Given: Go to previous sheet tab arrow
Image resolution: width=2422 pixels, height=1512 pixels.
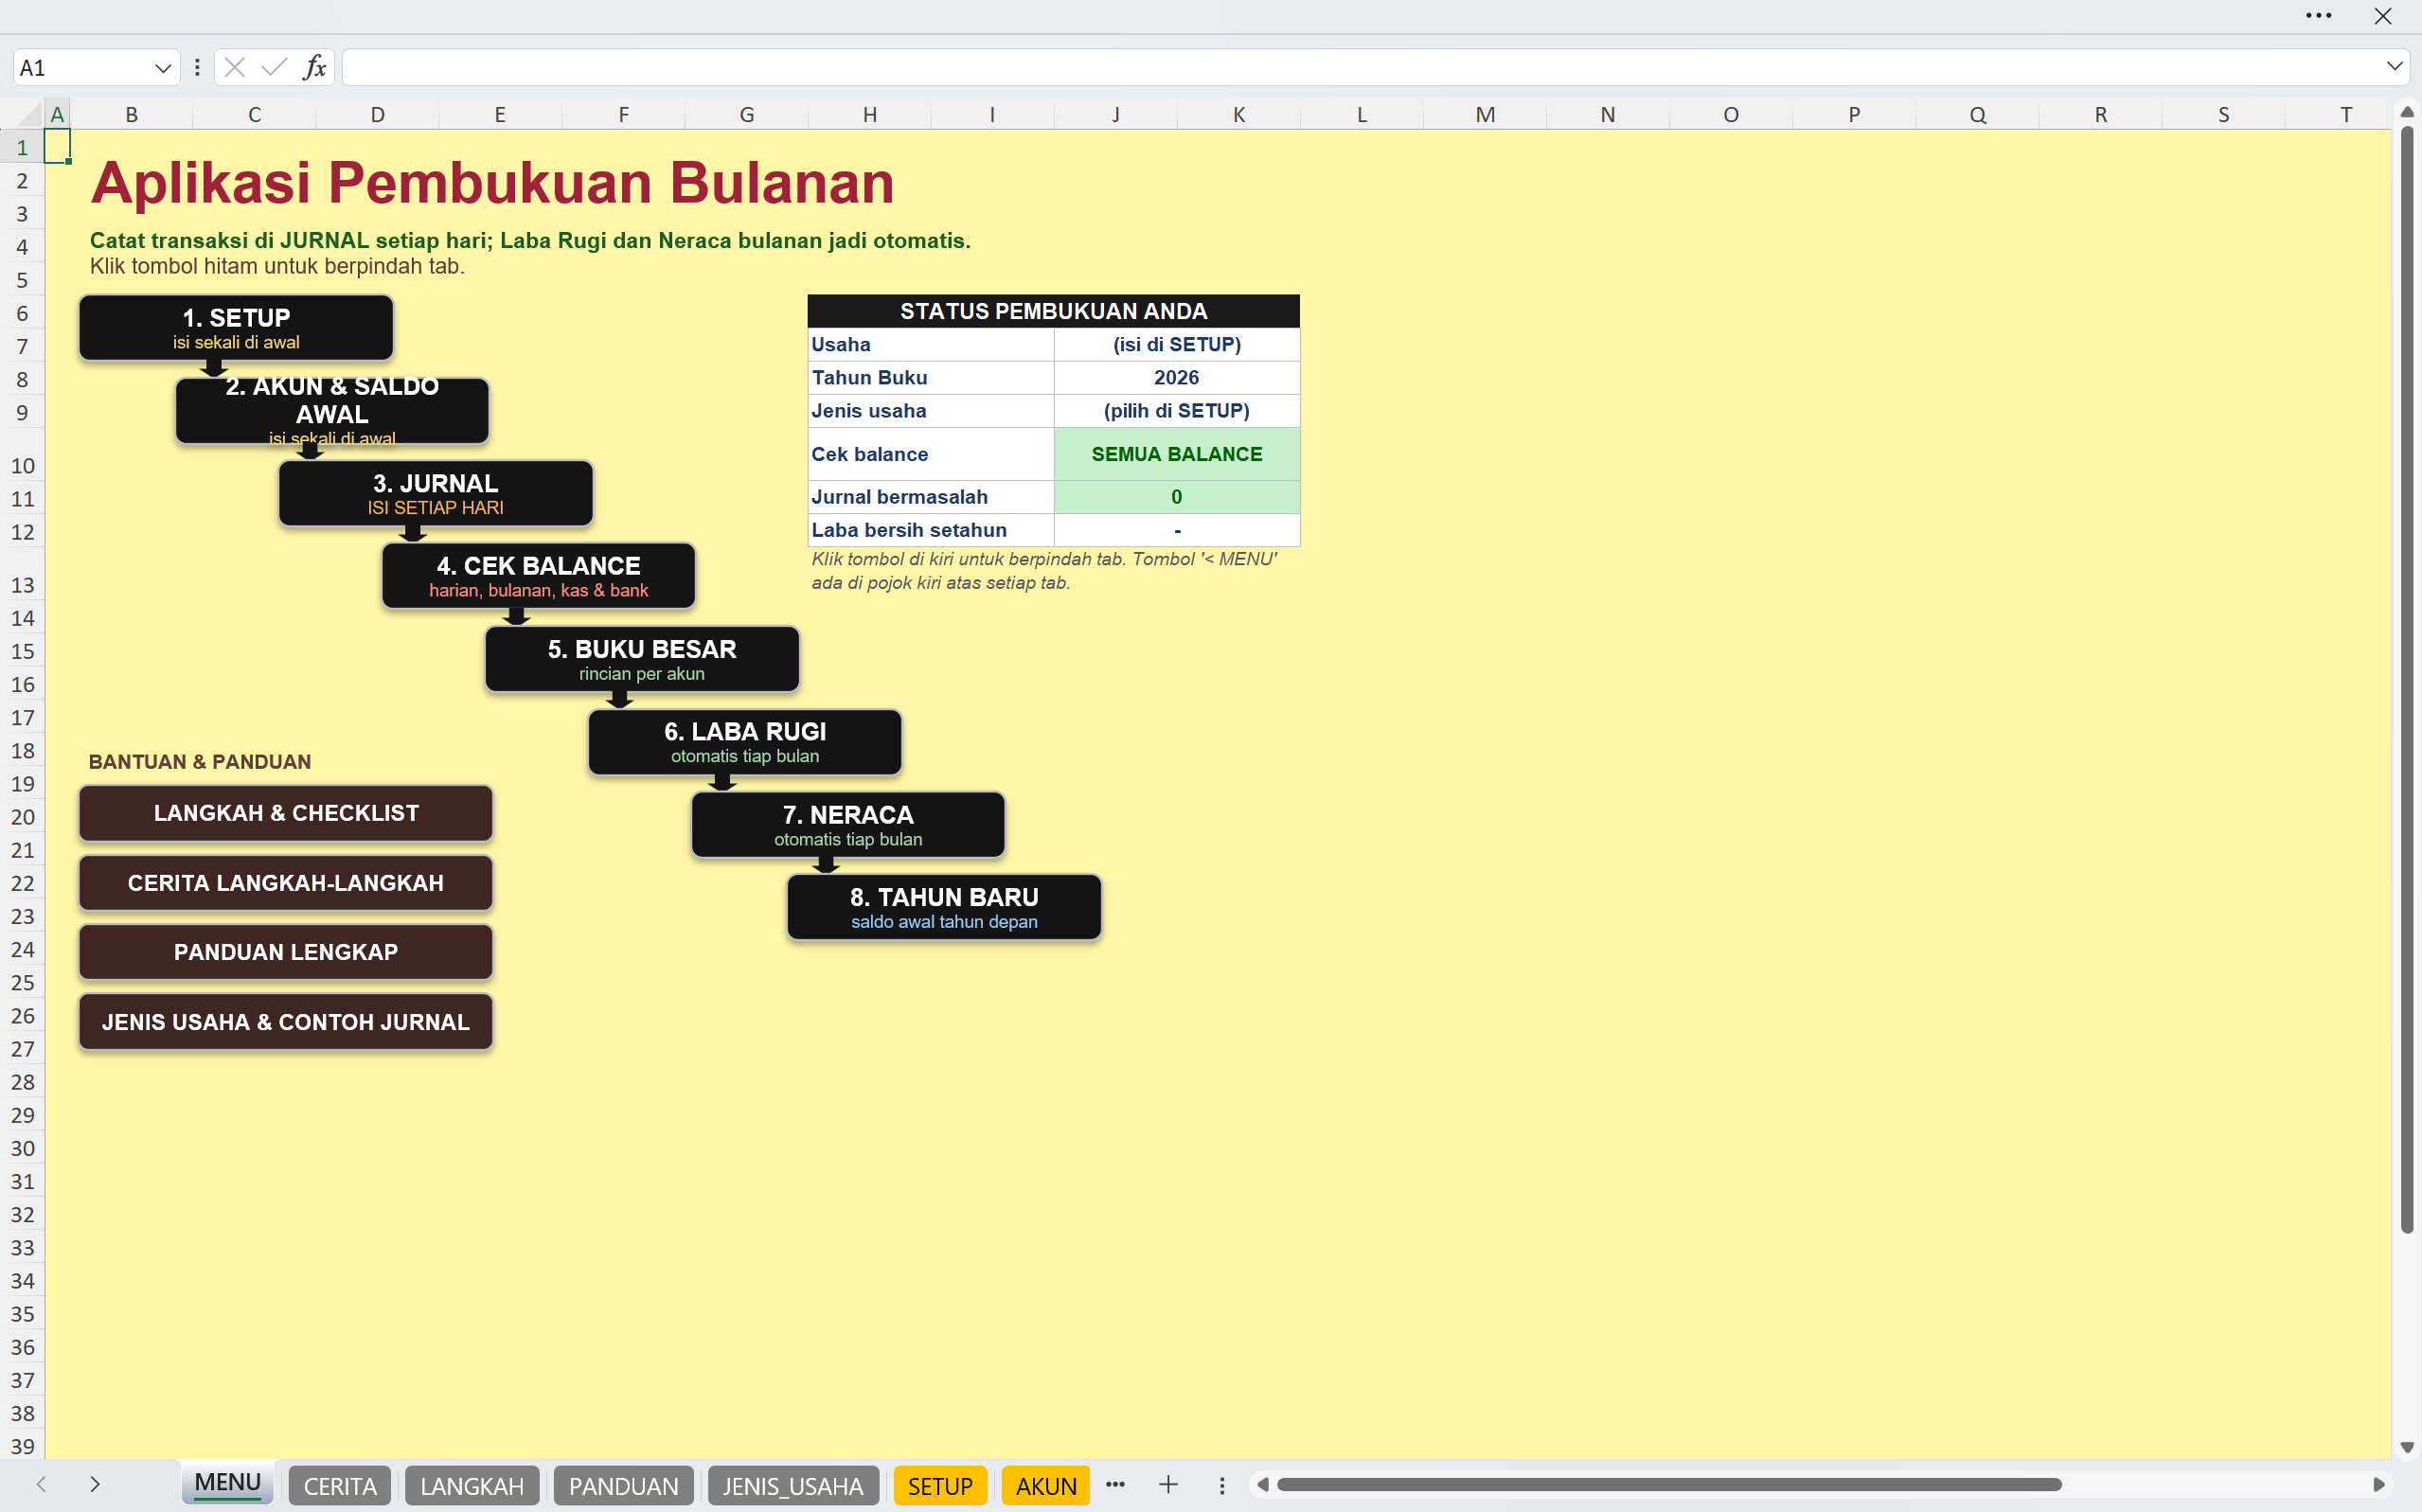Looking at the screenshot, I should [41, 1484].
